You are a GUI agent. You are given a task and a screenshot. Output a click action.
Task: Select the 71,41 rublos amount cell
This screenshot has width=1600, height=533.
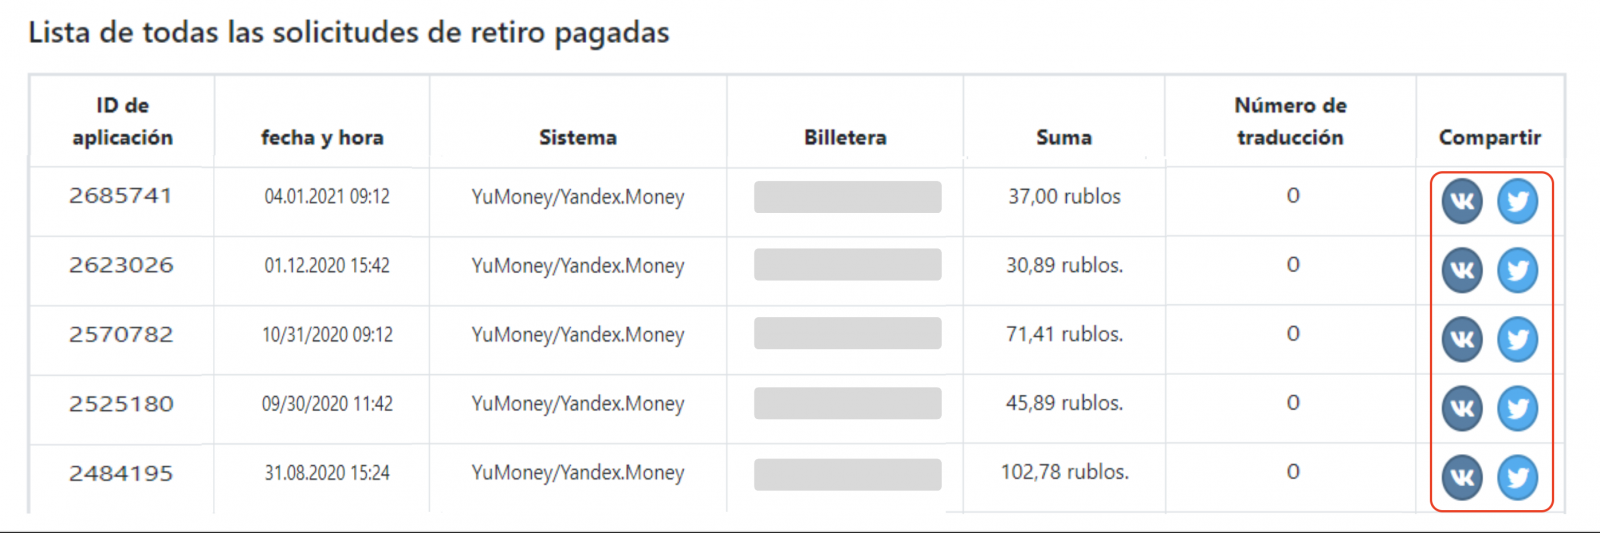(1064, 334)
